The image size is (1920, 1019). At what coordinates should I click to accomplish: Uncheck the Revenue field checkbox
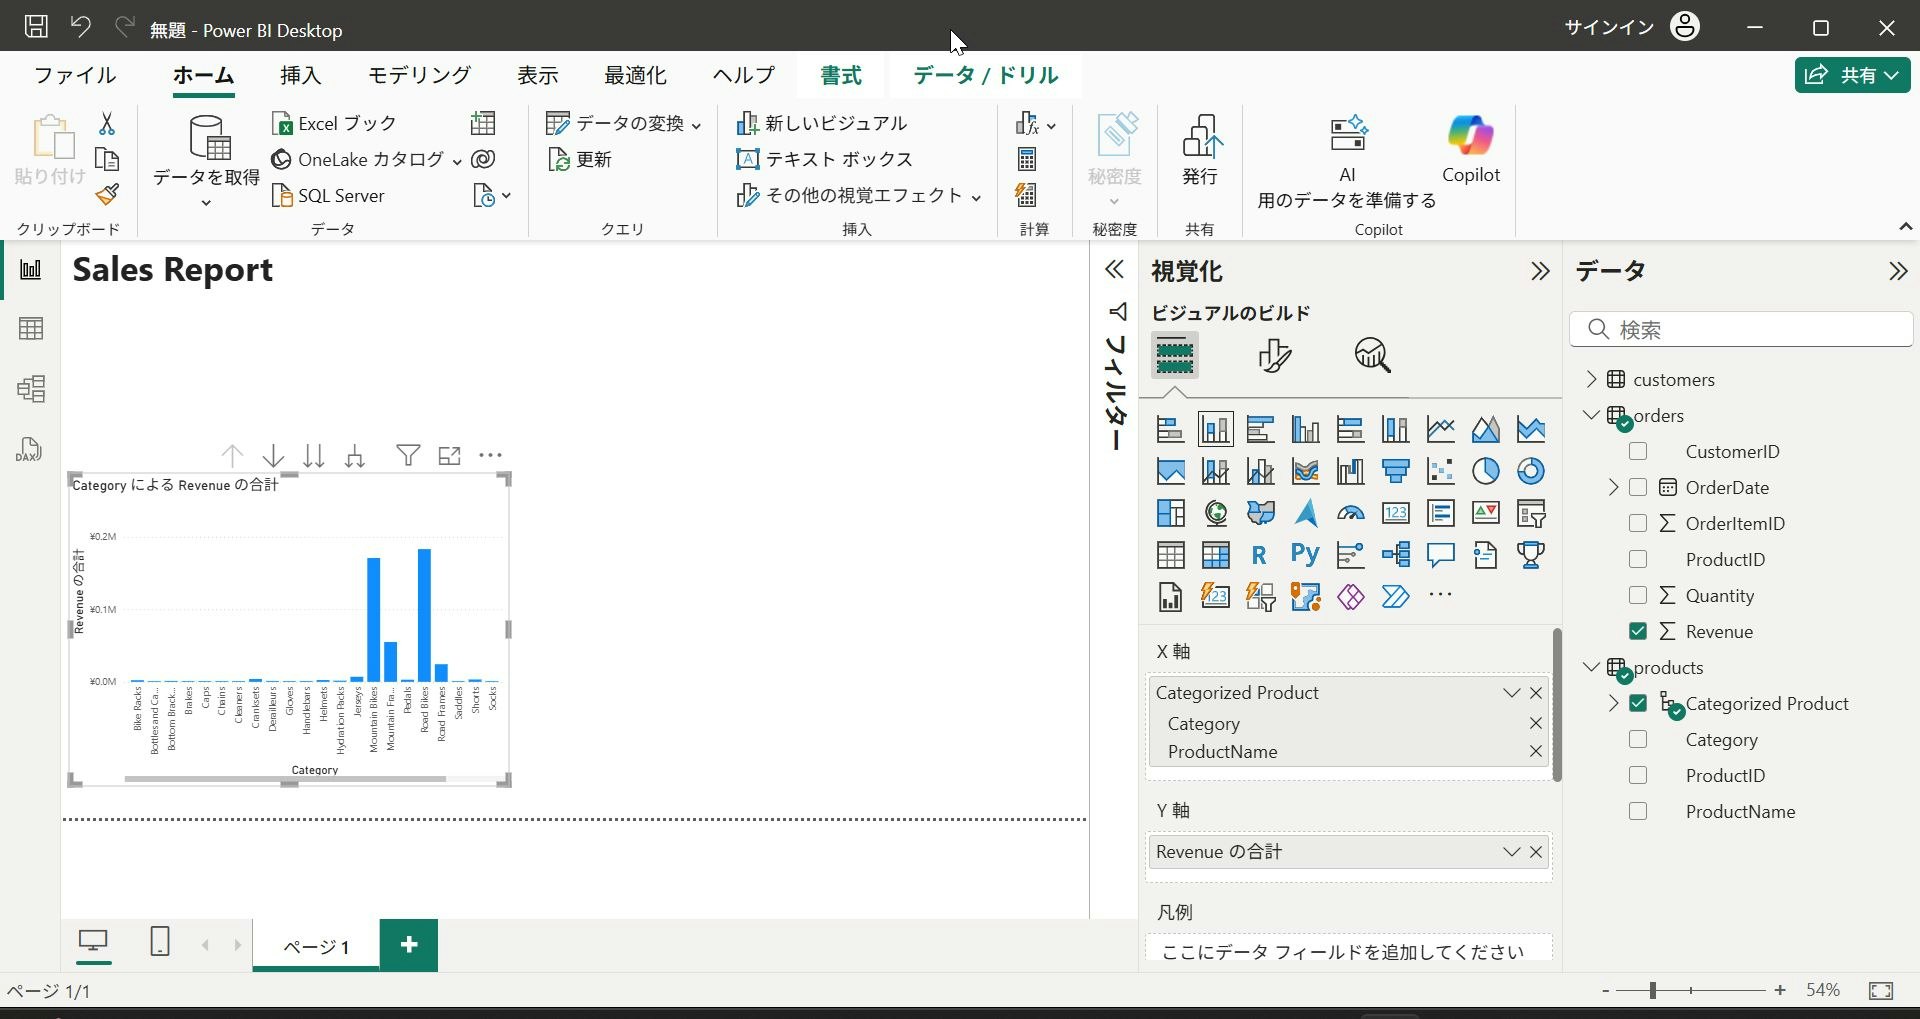1638,631
